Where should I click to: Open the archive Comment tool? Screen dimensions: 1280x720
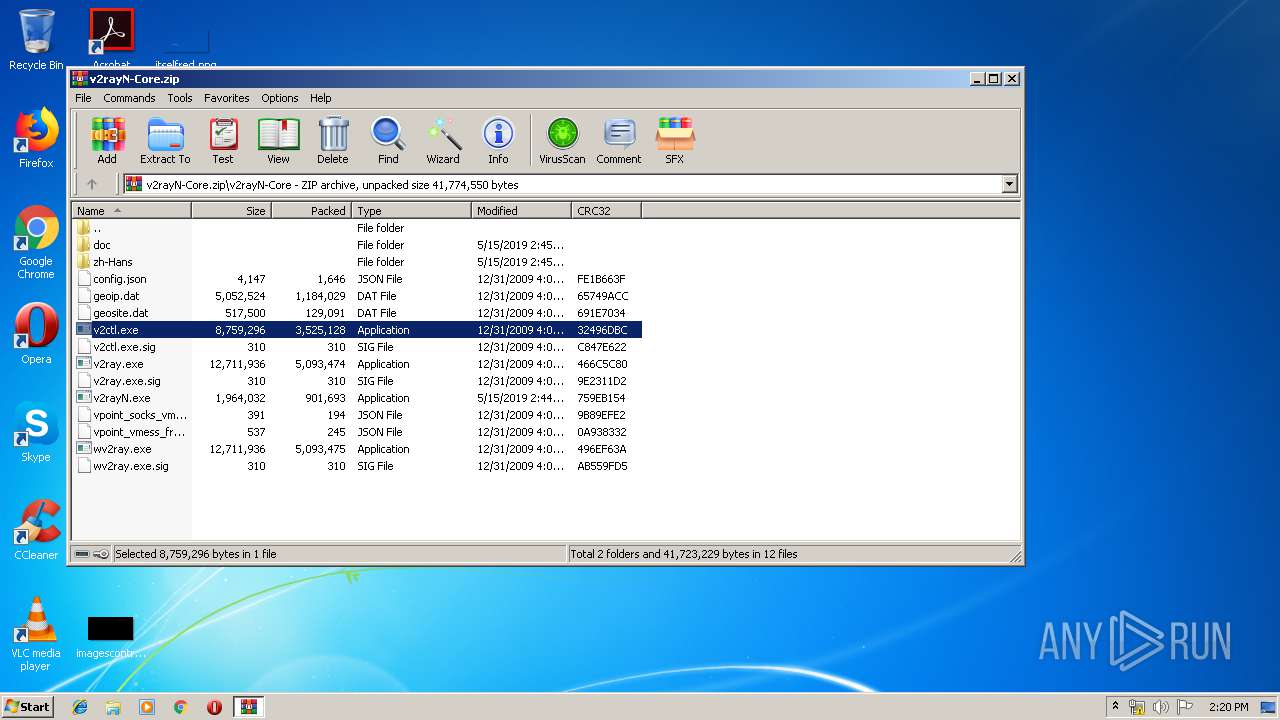[619, 140]
